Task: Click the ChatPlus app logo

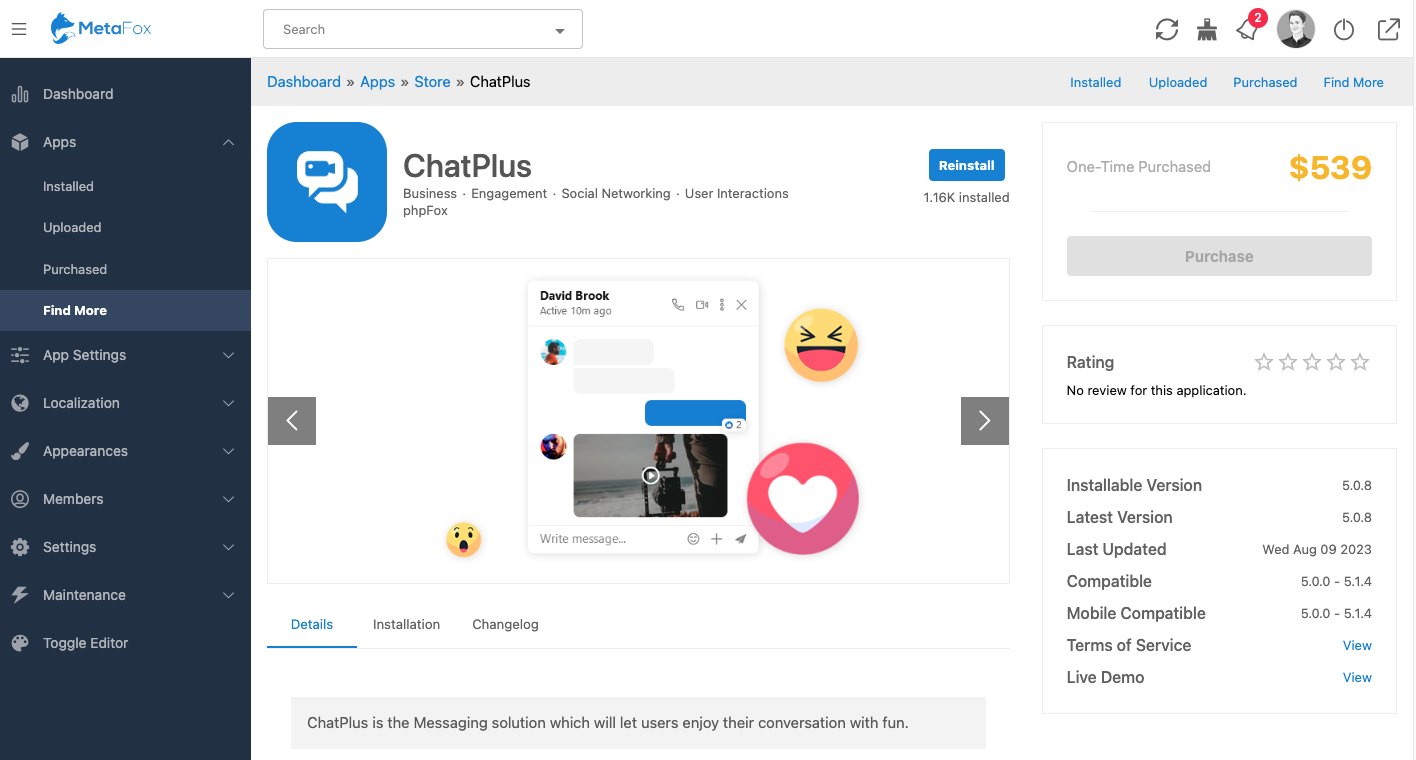Action: [x=327, y=182]
